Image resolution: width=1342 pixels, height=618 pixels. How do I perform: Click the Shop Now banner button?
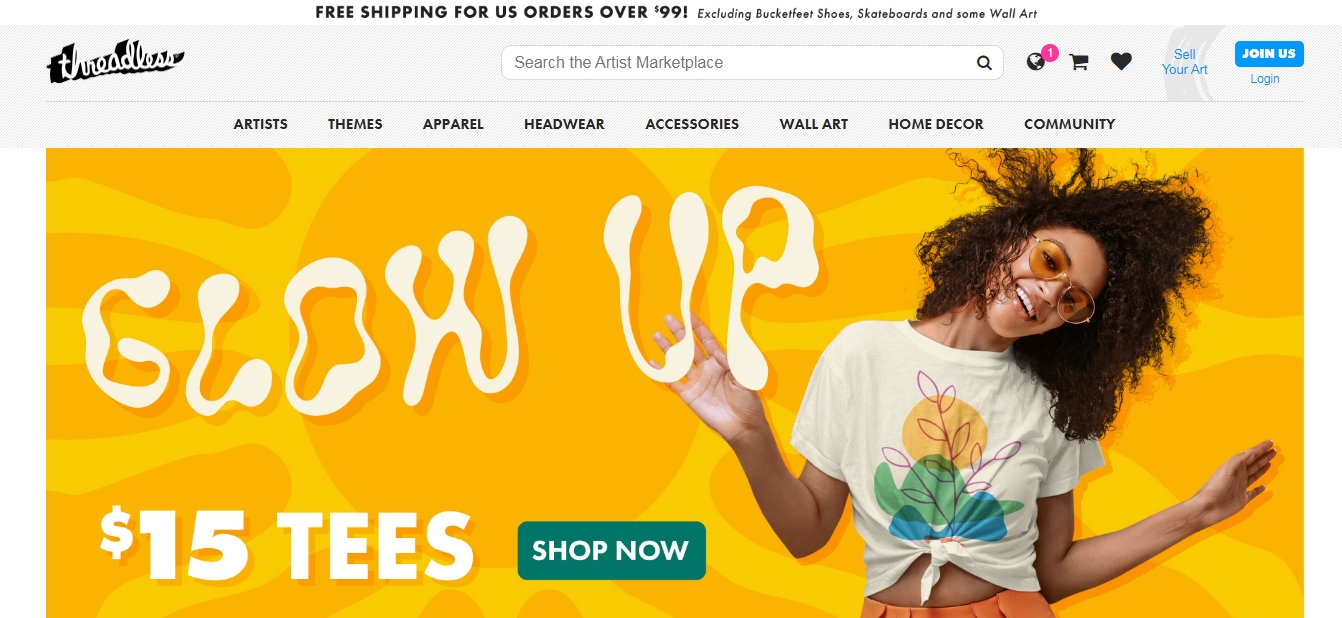coord(611,550)
